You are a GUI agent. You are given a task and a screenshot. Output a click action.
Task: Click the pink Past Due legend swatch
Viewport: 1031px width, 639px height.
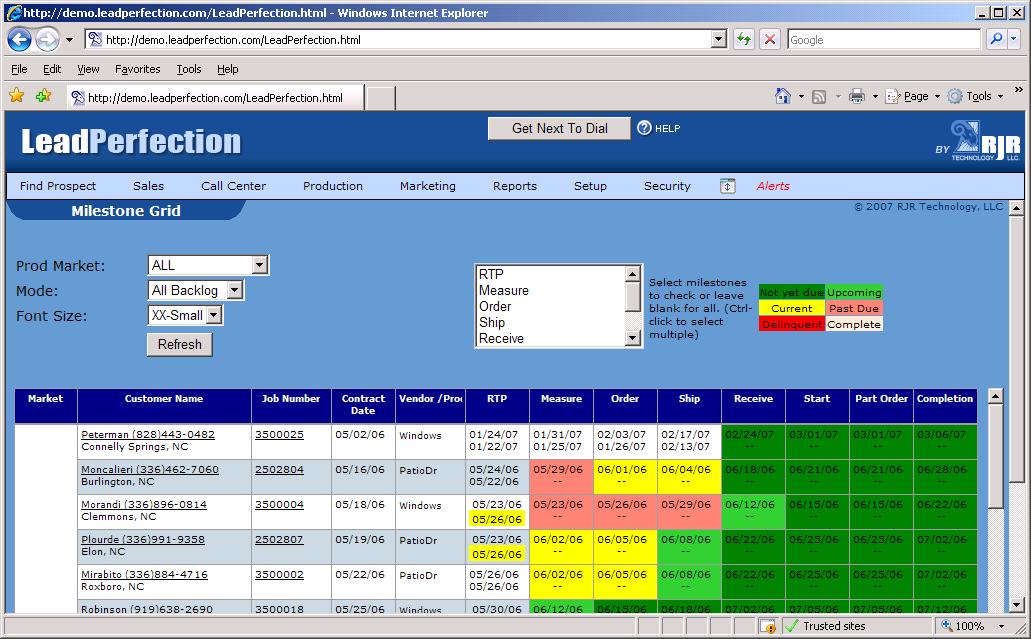click(x=853, y=308)
